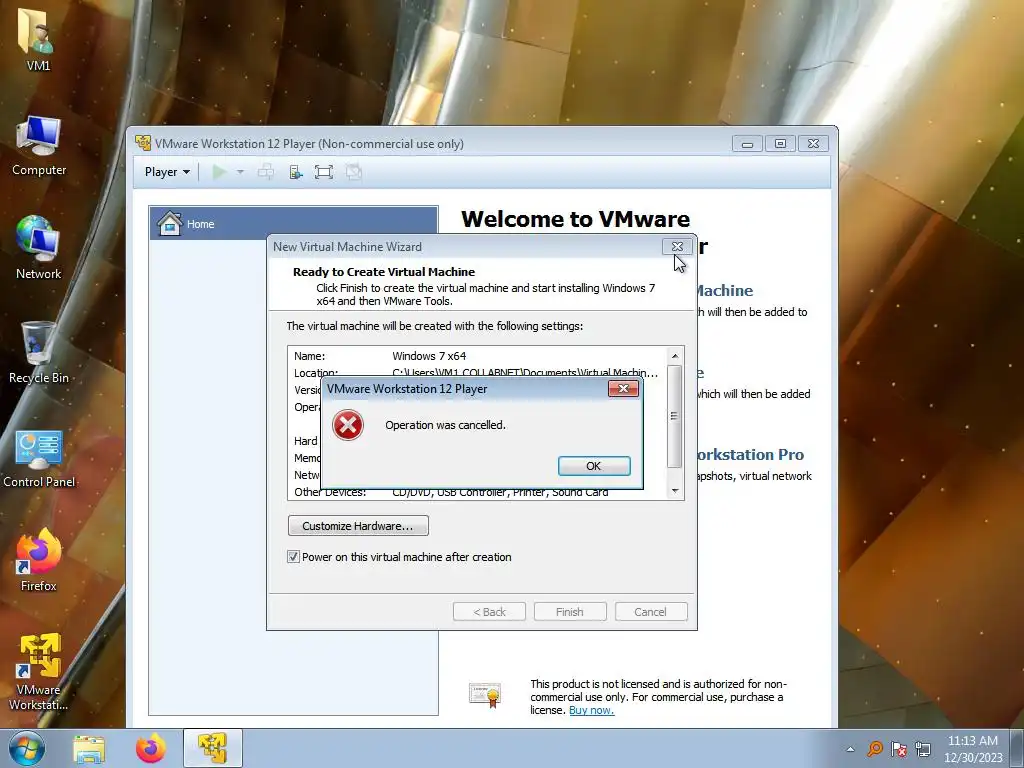The width and height of the screenshot is (1024, 768).
Task: Open the Buy now link
Action: (x=591, y=711)
